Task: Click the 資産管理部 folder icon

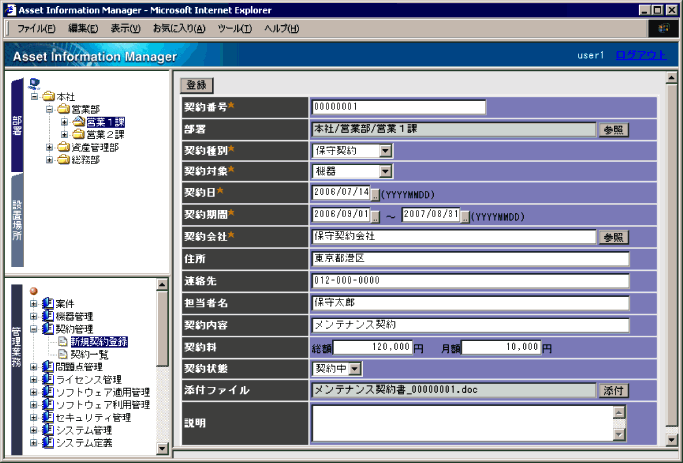Action: click(x=63, y=147)
